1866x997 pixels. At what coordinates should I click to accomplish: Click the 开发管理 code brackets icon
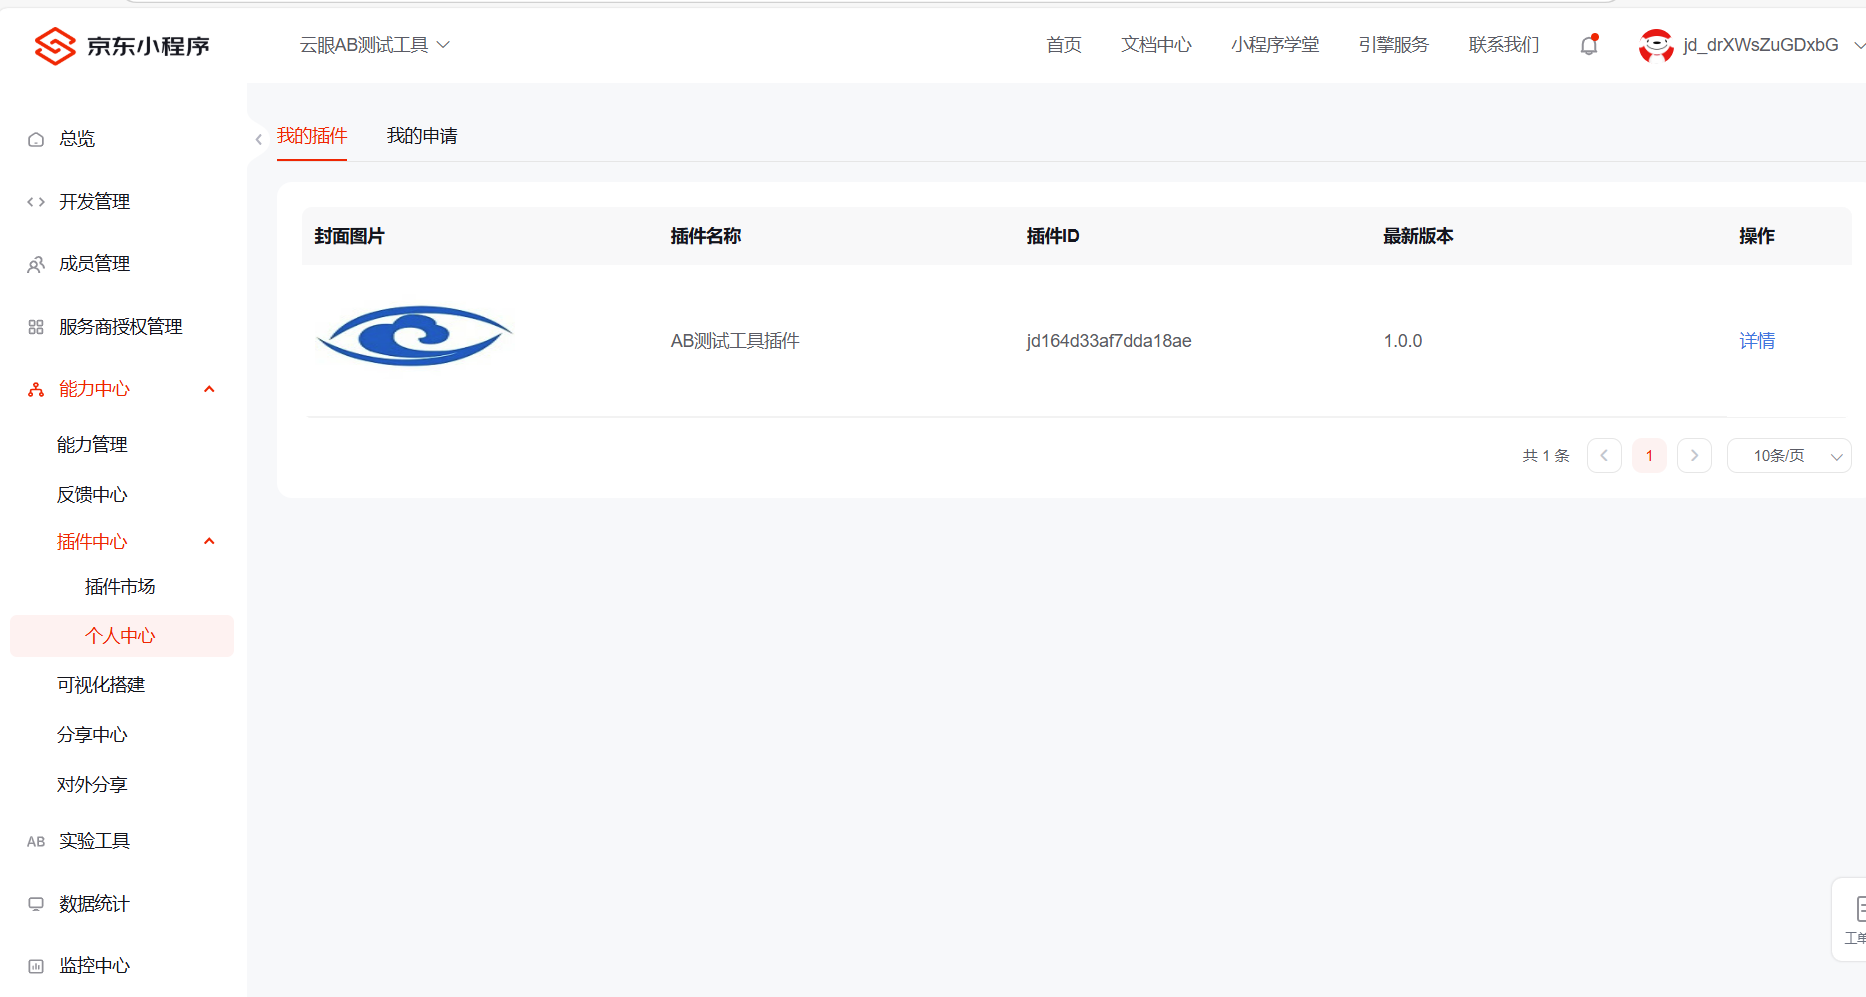click(36, 202)
